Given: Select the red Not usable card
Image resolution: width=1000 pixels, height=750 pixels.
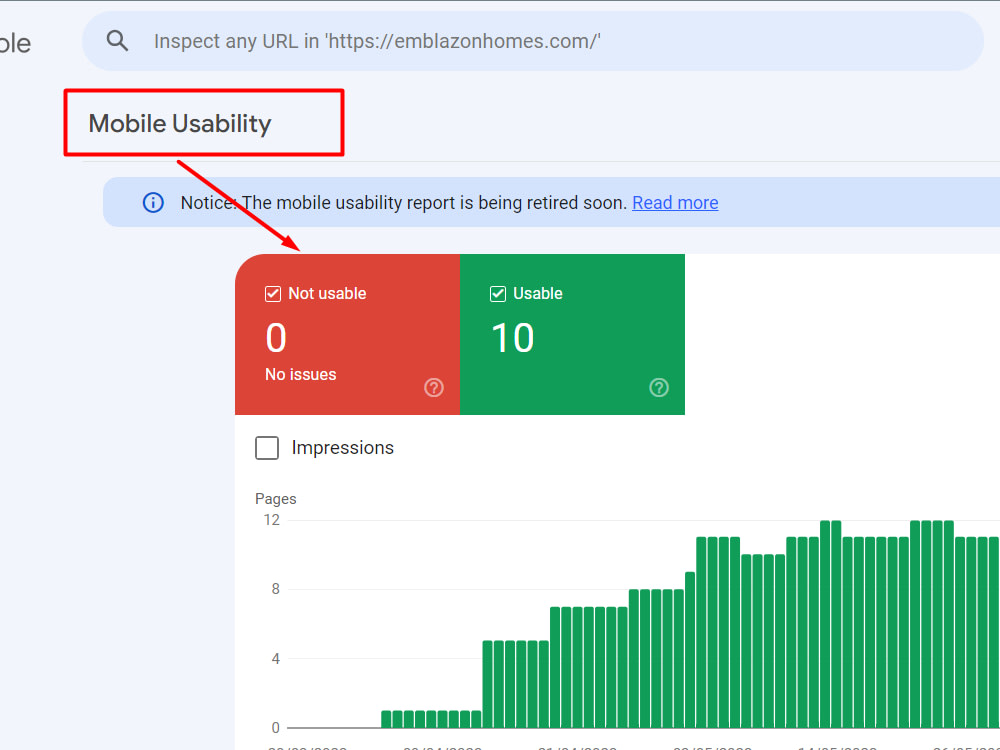Looking at the screenshot, I should (348, 334).
